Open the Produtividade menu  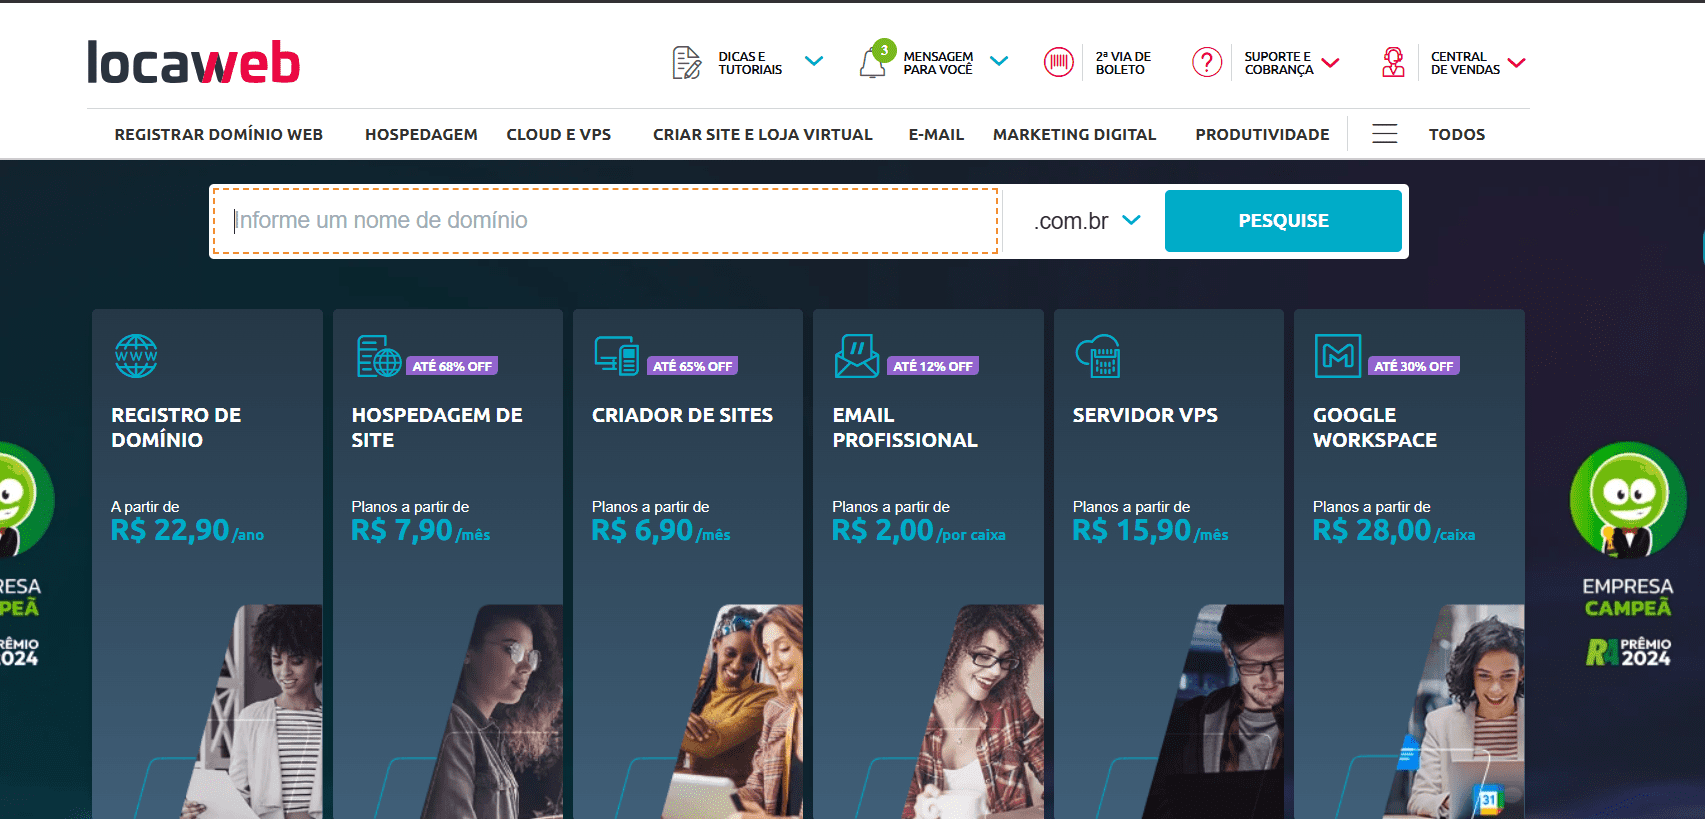click(x=1263, y=134)
